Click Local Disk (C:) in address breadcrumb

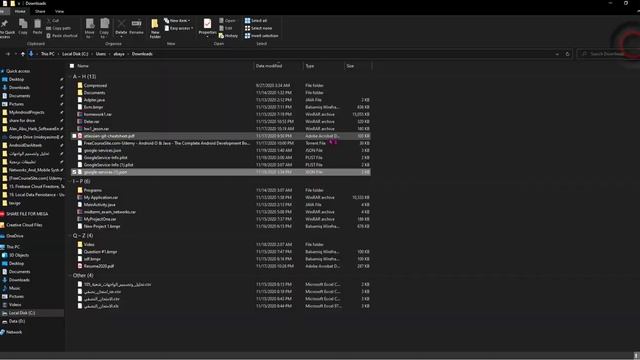coord(75,54)
